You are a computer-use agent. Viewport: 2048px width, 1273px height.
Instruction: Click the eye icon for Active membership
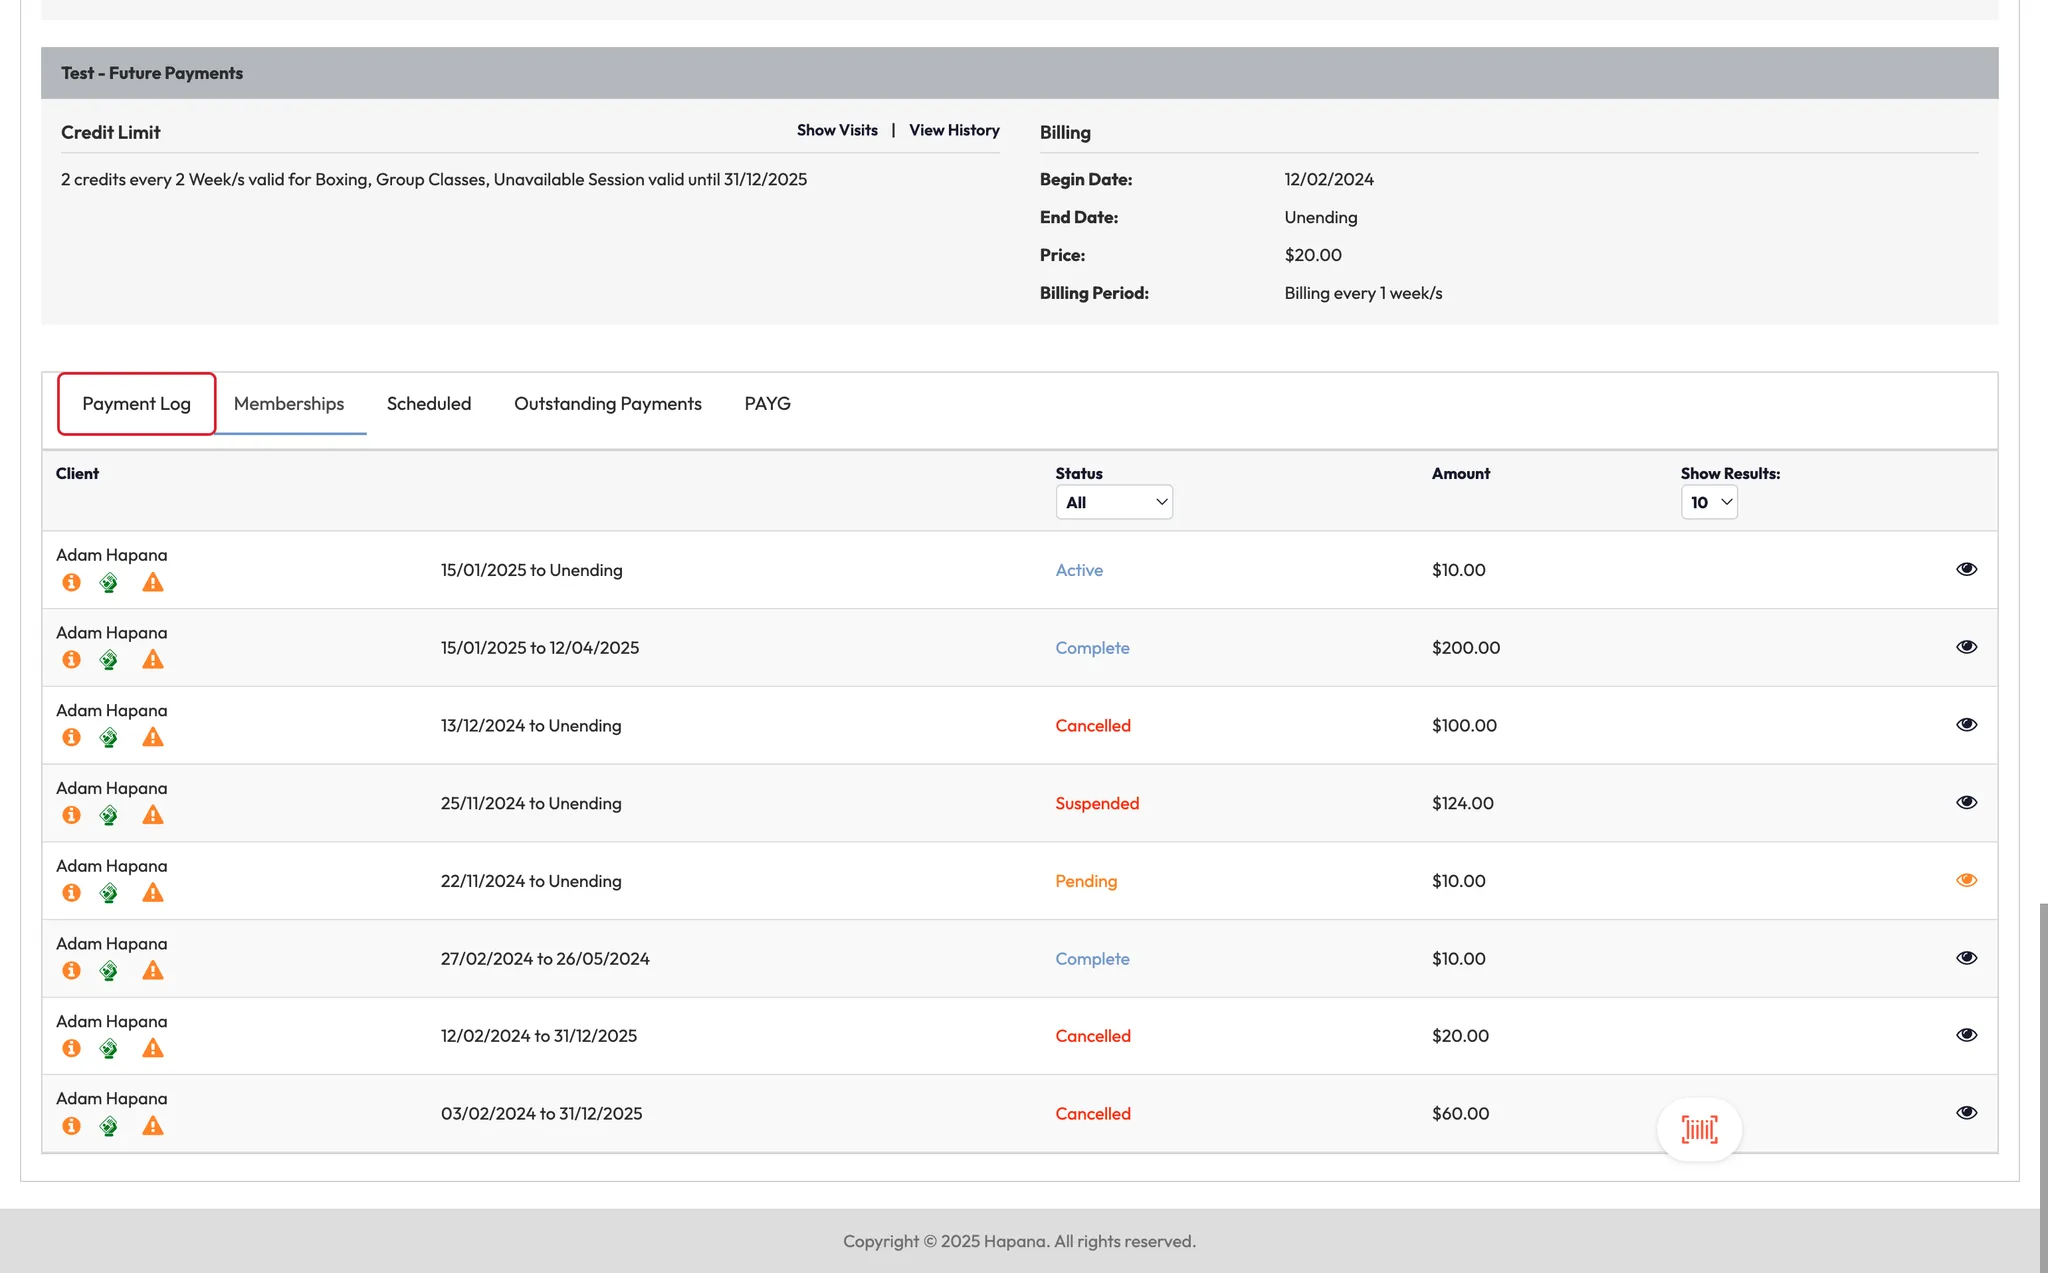tap(1966, 569)
